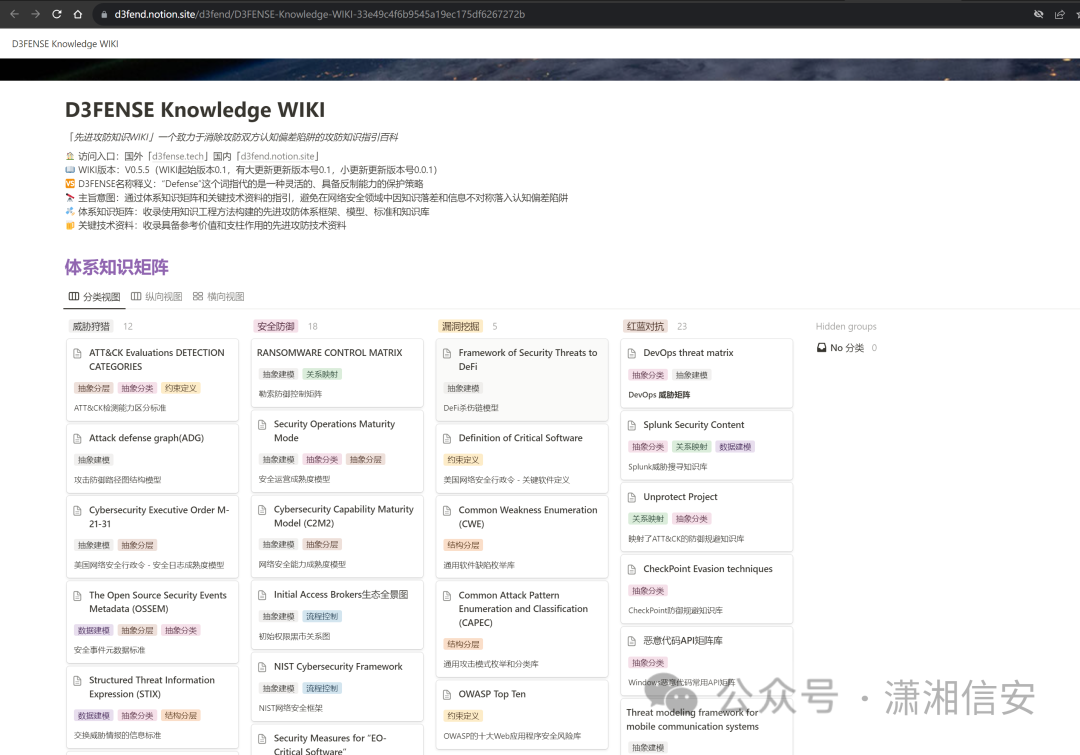The image size is (1080, 755).
Task: Click 数据建模 tag on OSSEM card
Action: pos(94,631)
